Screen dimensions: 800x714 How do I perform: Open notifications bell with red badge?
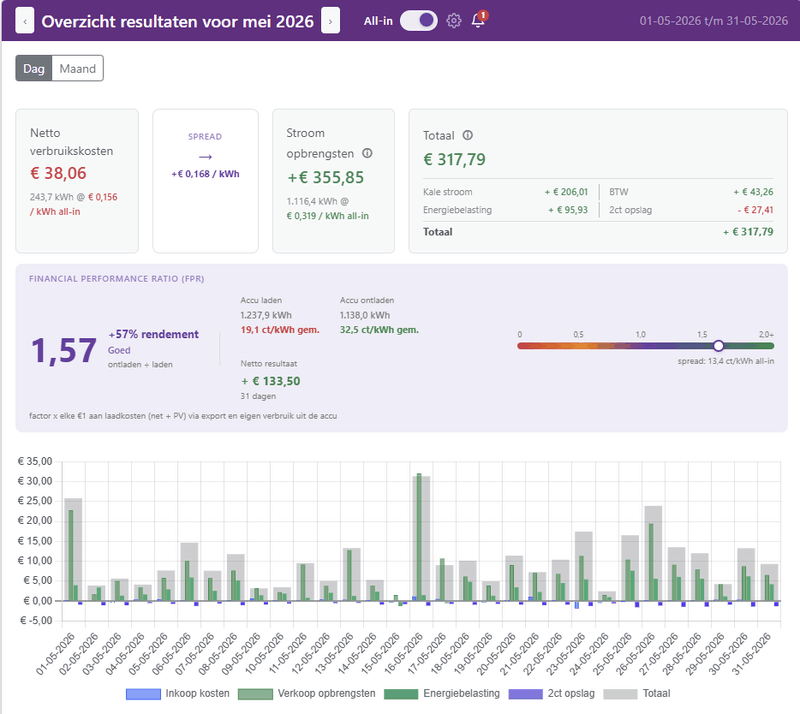coord(478,20)
